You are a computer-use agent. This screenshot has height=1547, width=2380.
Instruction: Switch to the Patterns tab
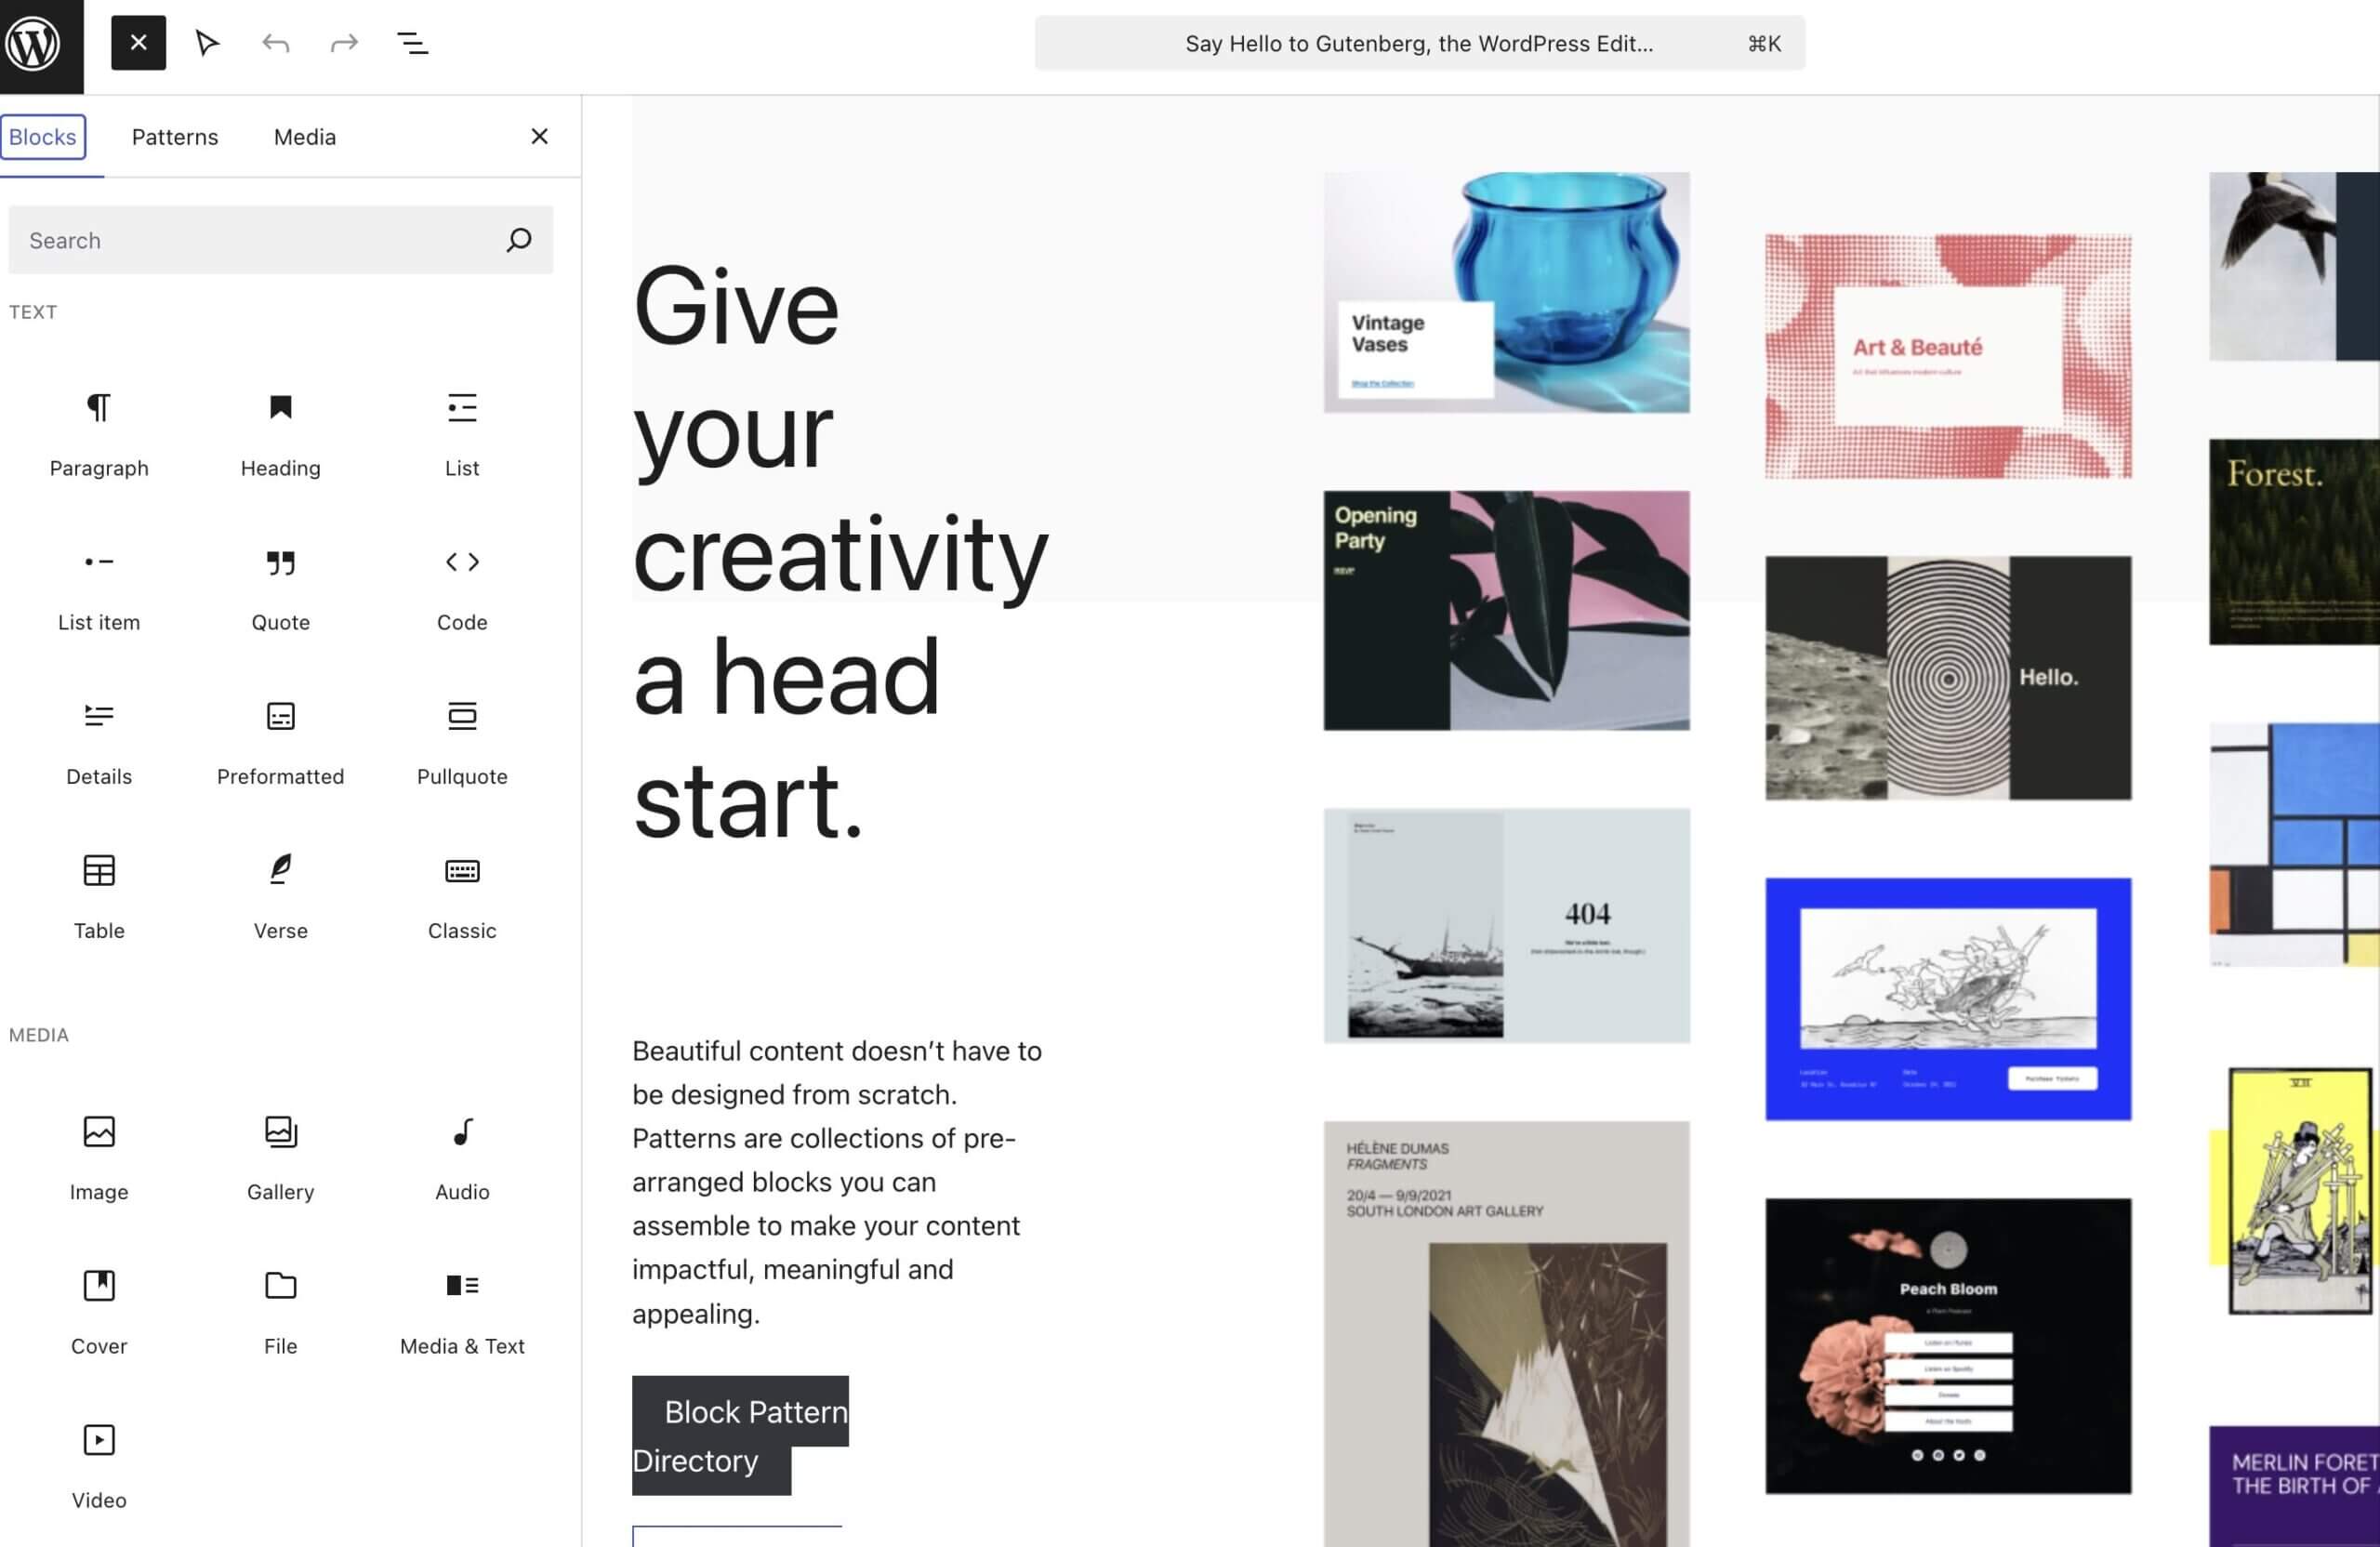[x=175, y=137]
